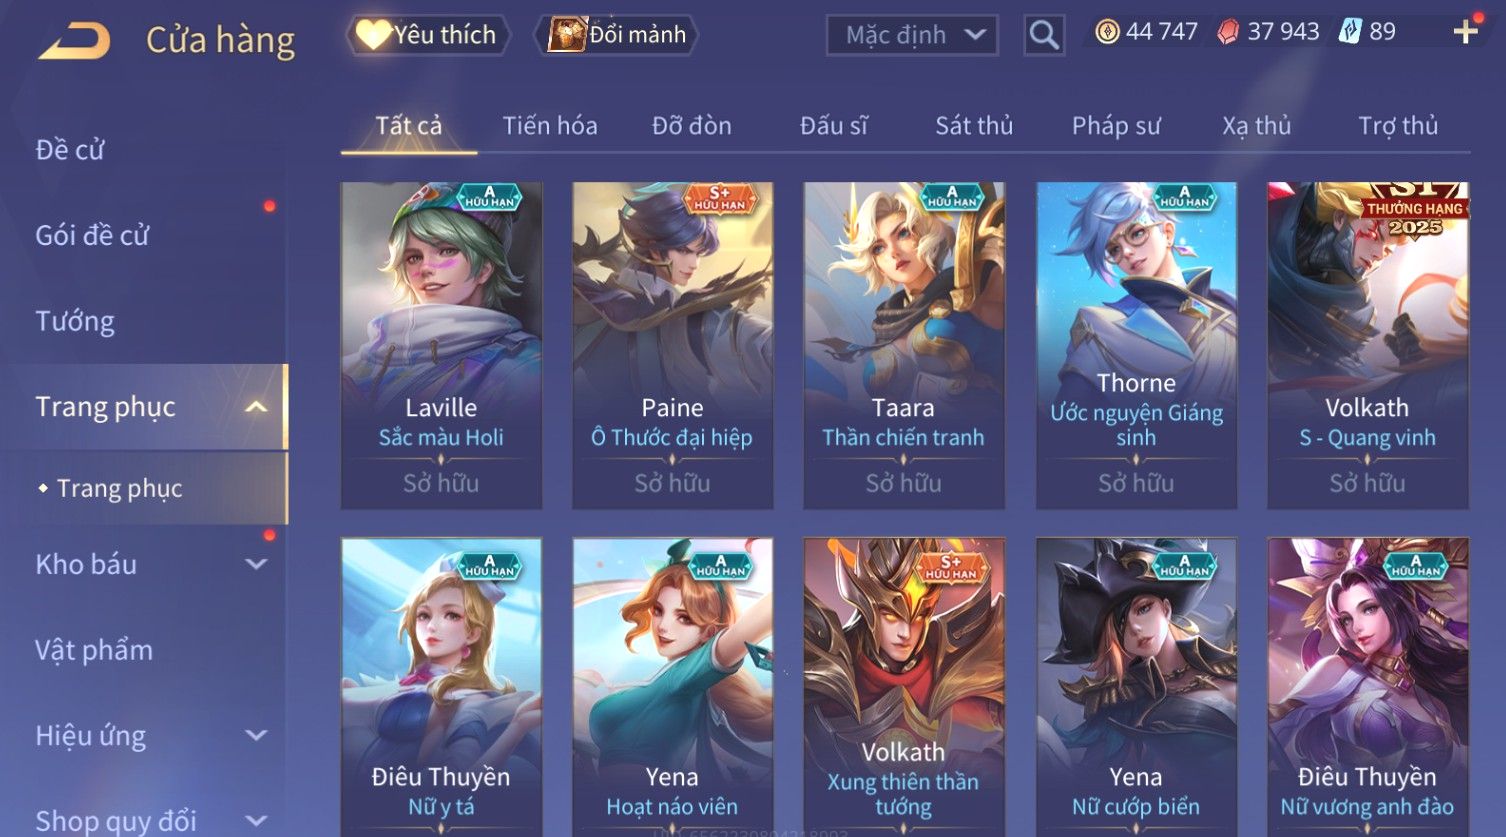Select the Paine Ô Thước đại hiệp skin
The width and height of the screenshot is (1506, 837).
click(x=672, y=345)
